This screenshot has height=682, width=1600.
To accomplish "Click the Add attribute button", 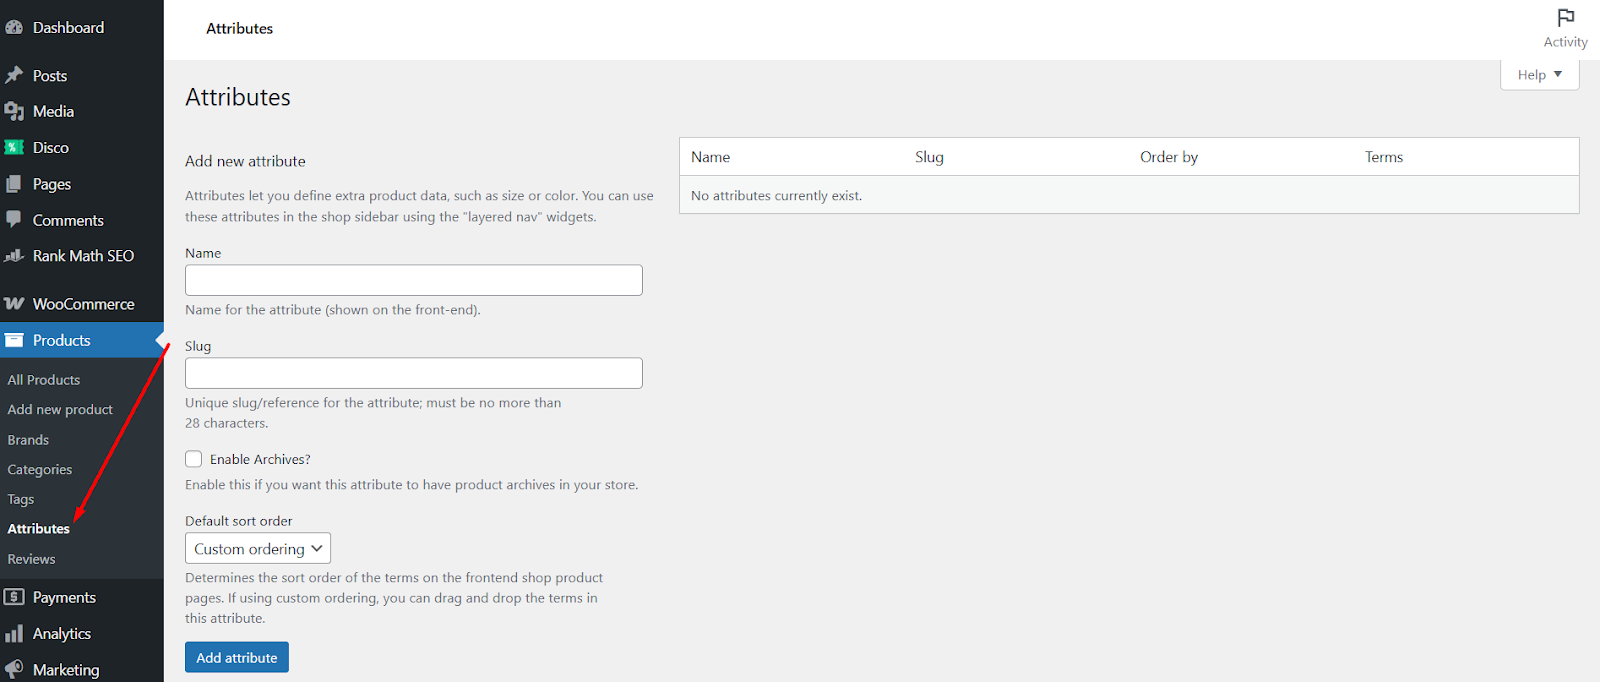I will click(x=237, y=657).
